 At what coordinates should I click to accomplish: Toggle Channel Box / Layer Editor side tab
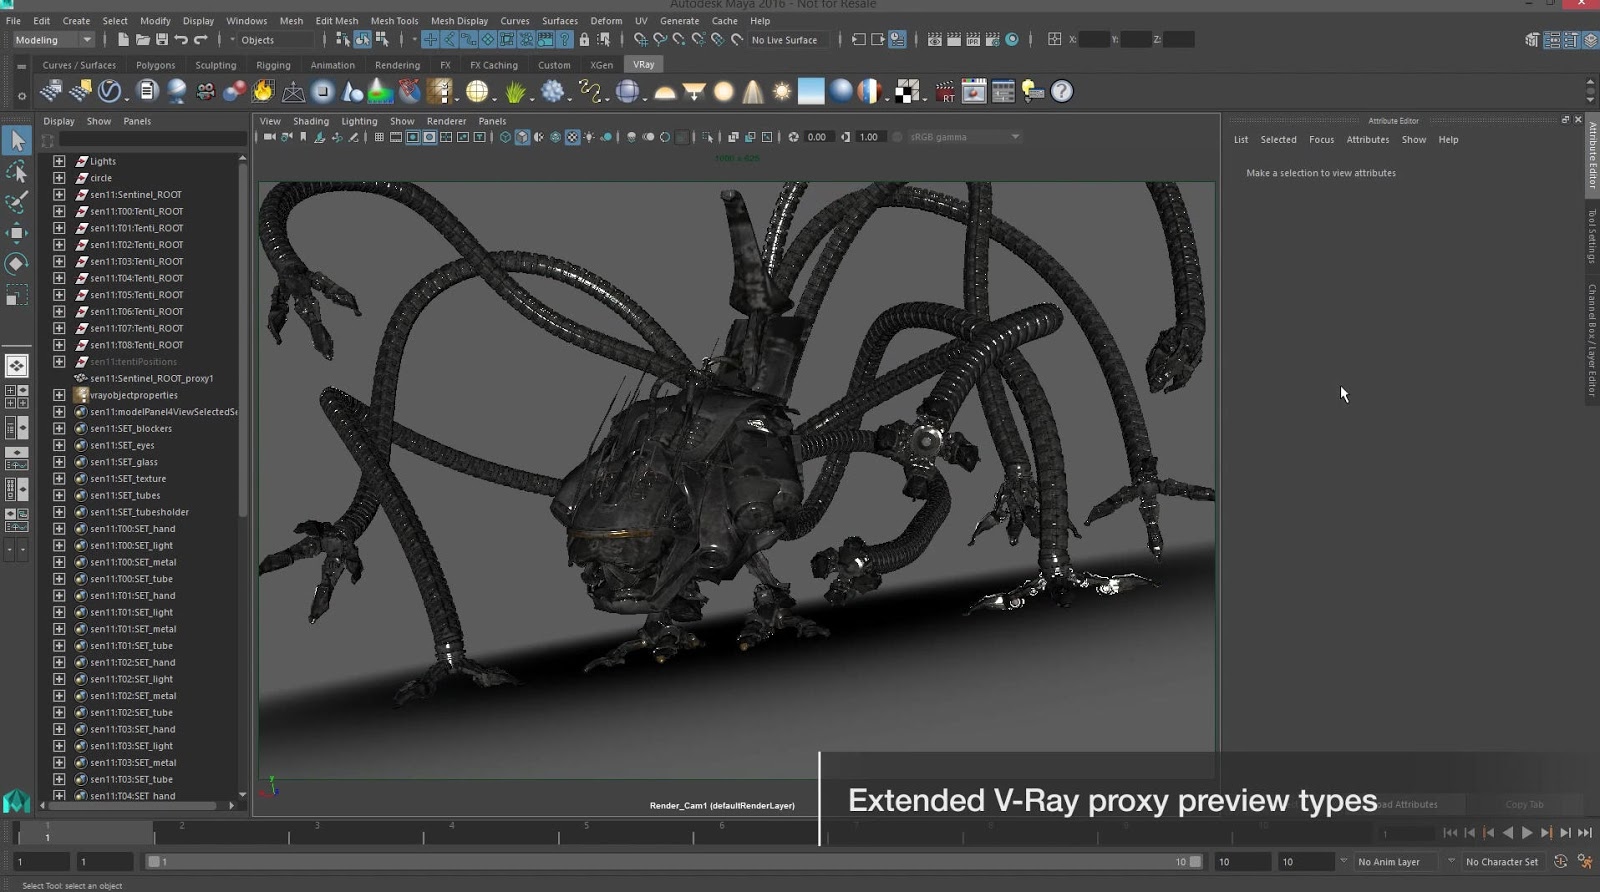click(x=1592, y=340)
